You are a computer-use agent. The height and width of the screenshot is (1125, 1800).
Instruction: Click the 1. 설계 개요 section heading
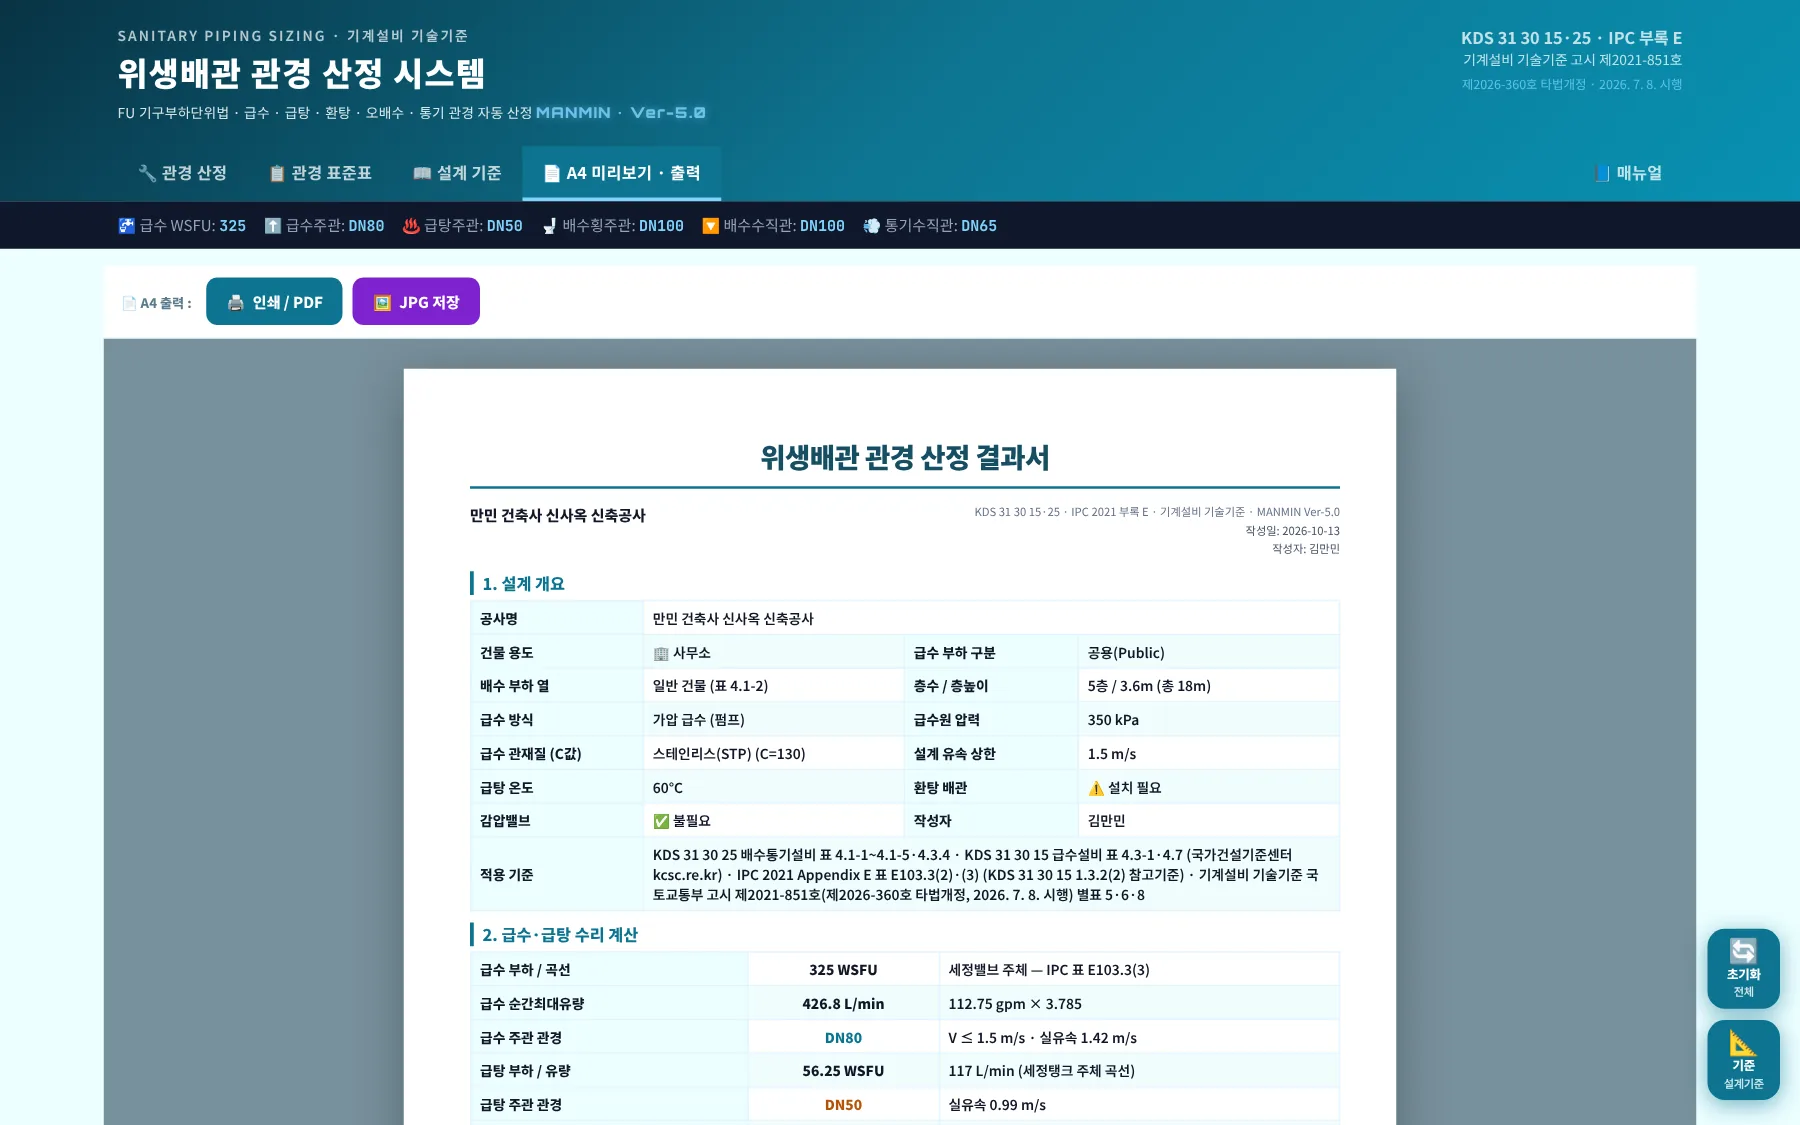tap(523, 584)
